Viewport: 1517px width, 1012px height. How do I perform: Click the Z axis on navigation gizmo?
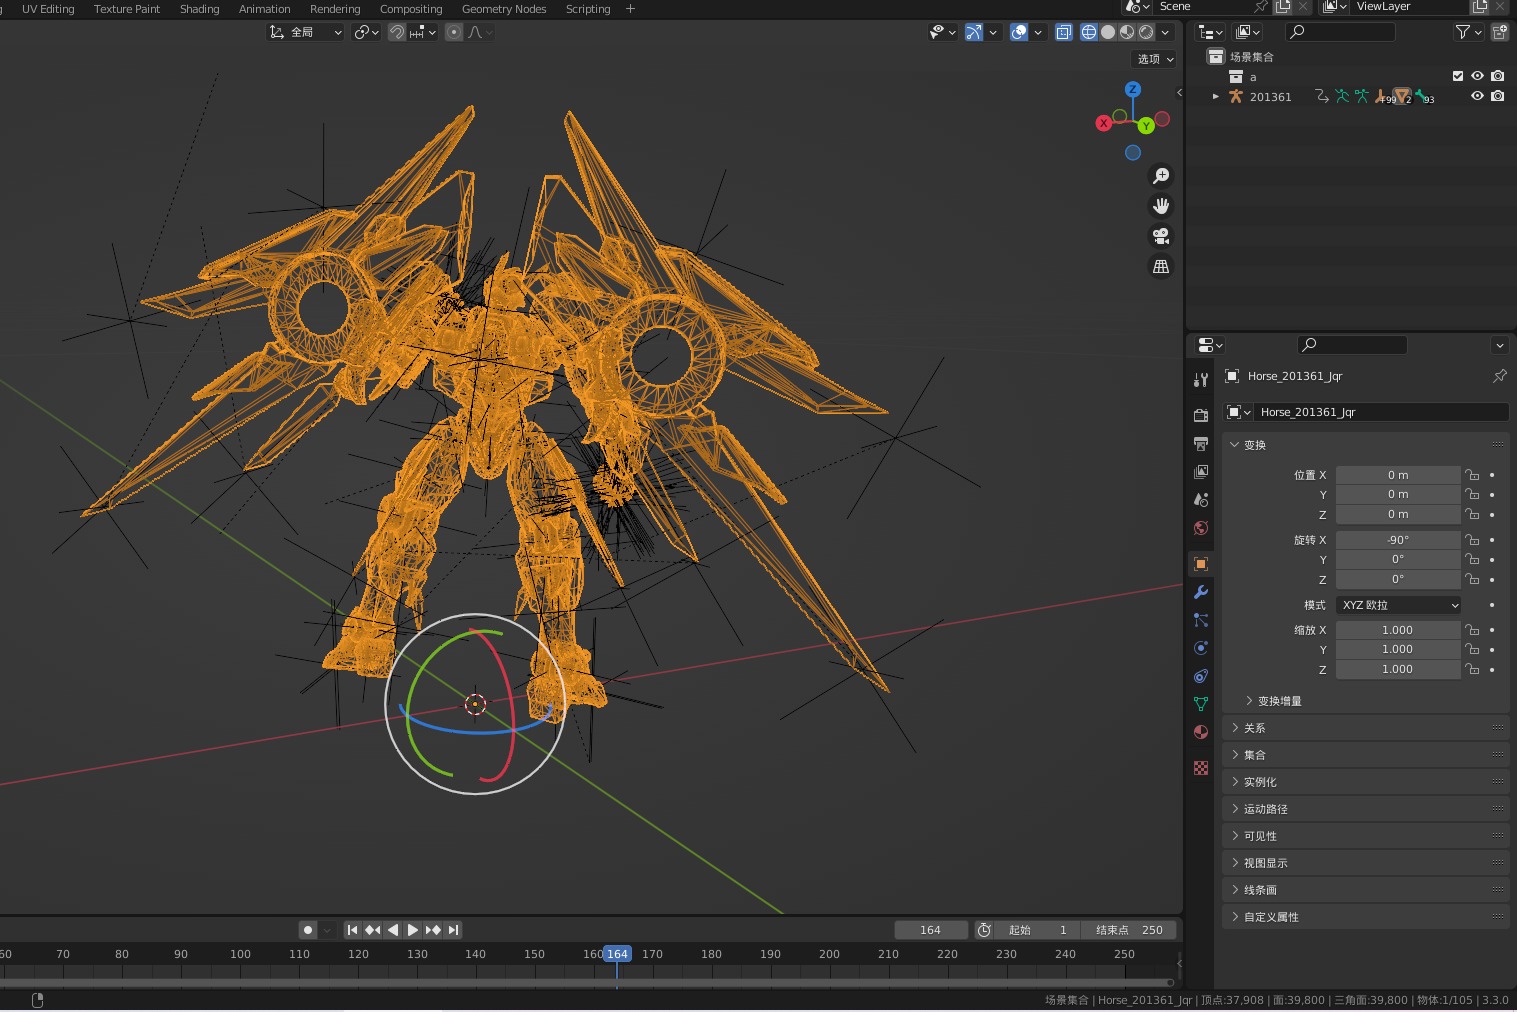click(x=1133, y=89)
